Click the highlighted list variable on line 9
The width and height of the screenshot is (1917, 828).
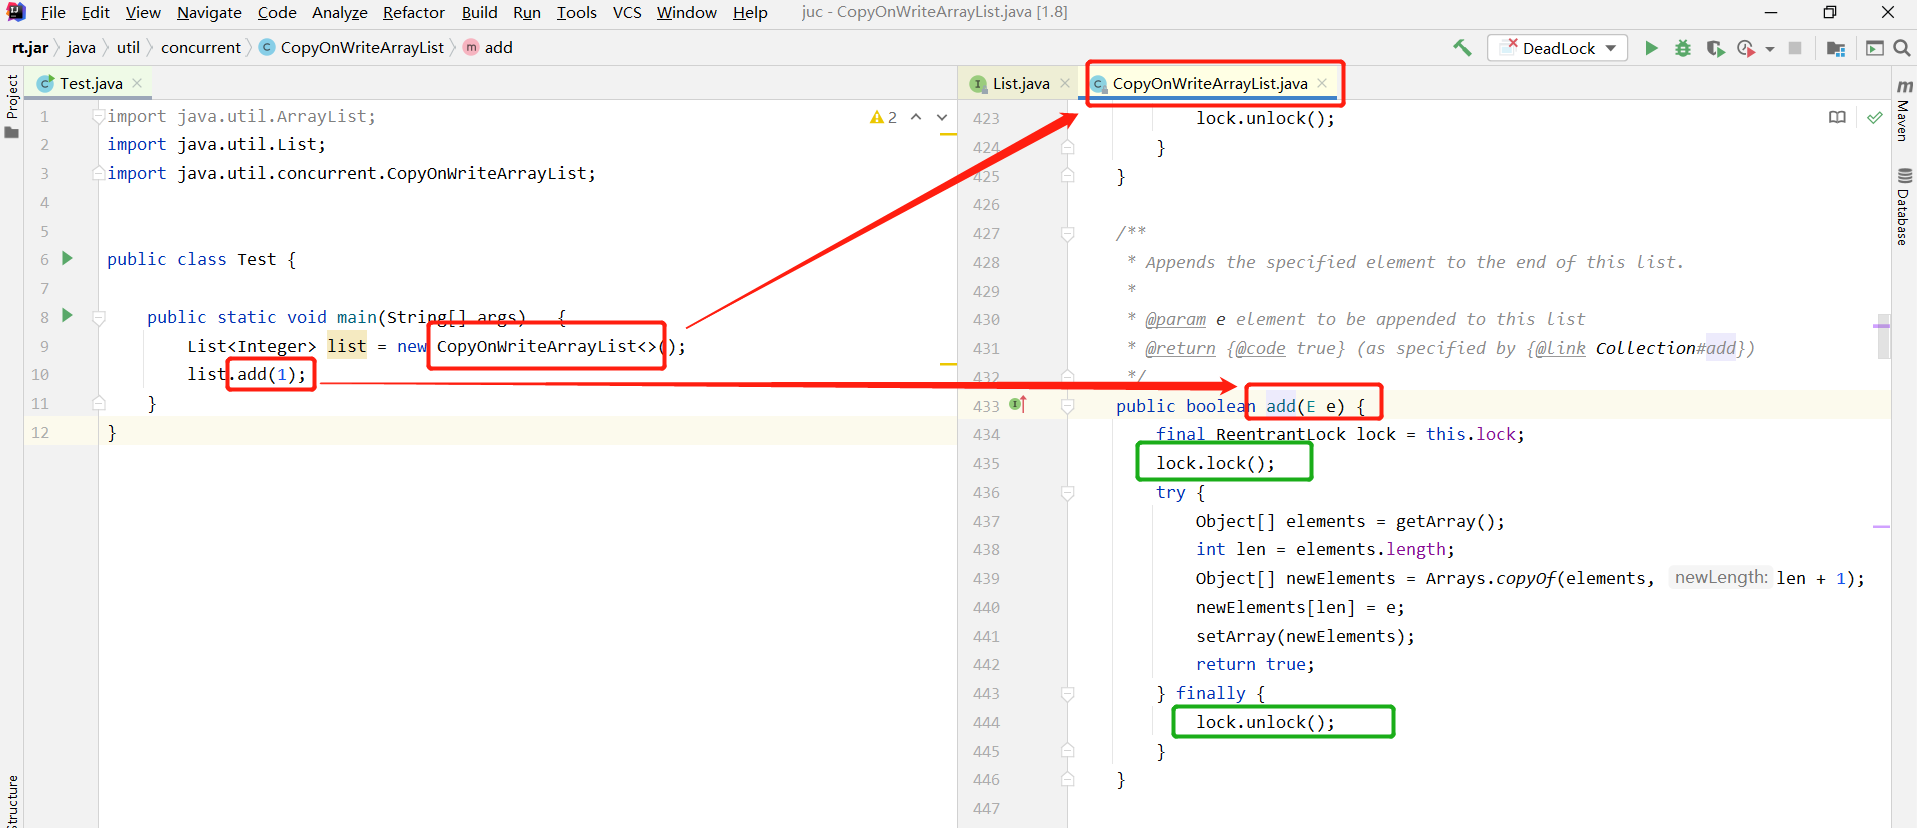coord(347,346)
